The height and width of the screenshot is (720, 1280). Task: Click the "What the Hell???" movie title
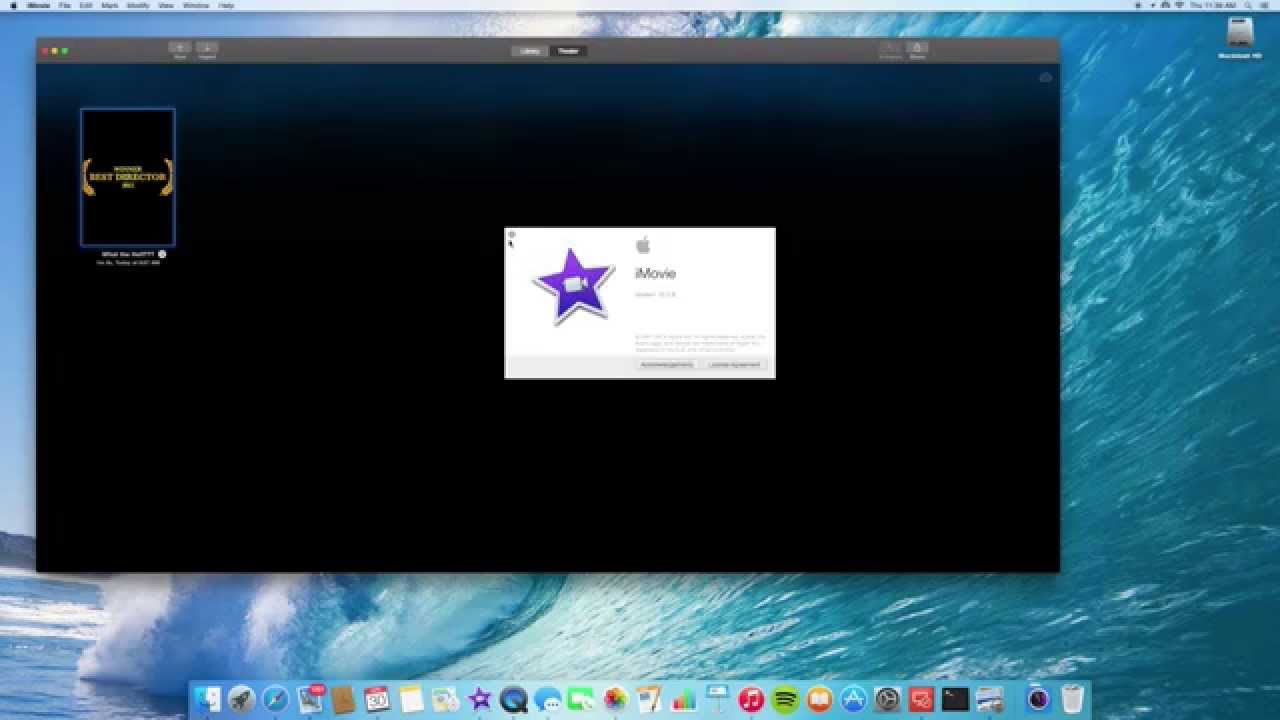tap(128, 254)
